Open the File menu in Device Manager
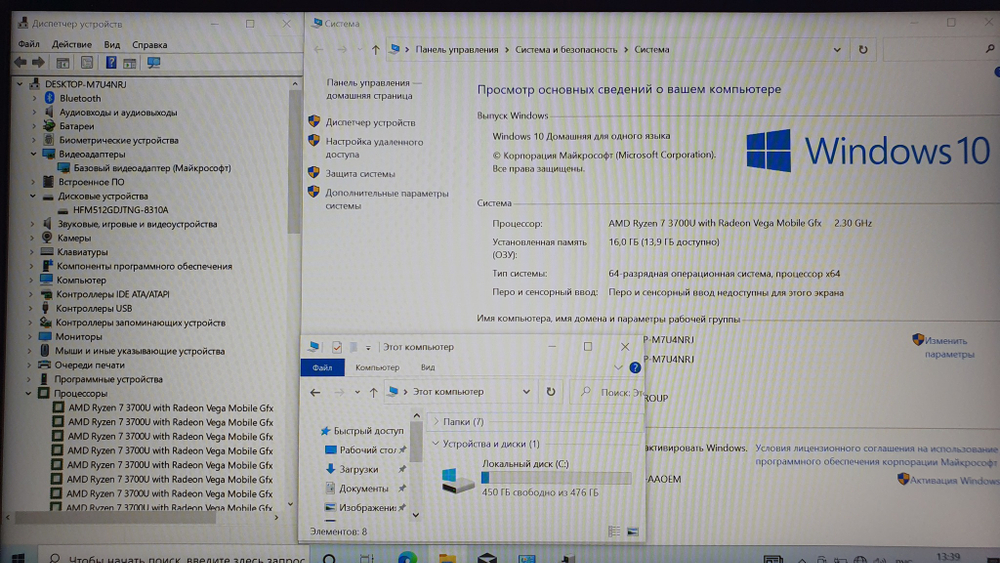Image resolution: width=1000 pixels, height=563 pixels. 29,44
